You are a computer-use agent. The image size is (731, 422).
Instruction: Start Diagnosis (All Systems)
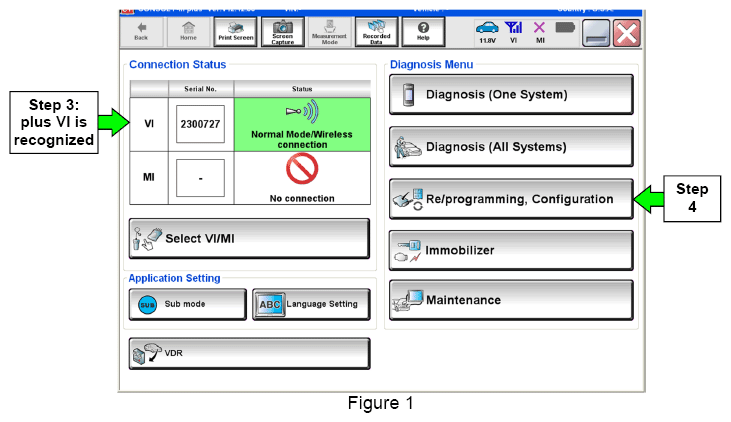(511, 147)
